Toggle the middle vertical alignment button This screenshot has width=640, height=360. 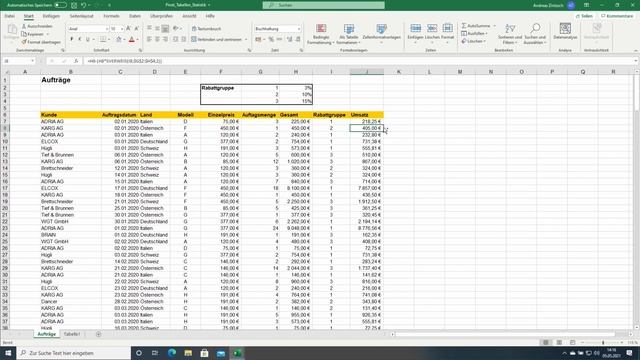point(157,29)
